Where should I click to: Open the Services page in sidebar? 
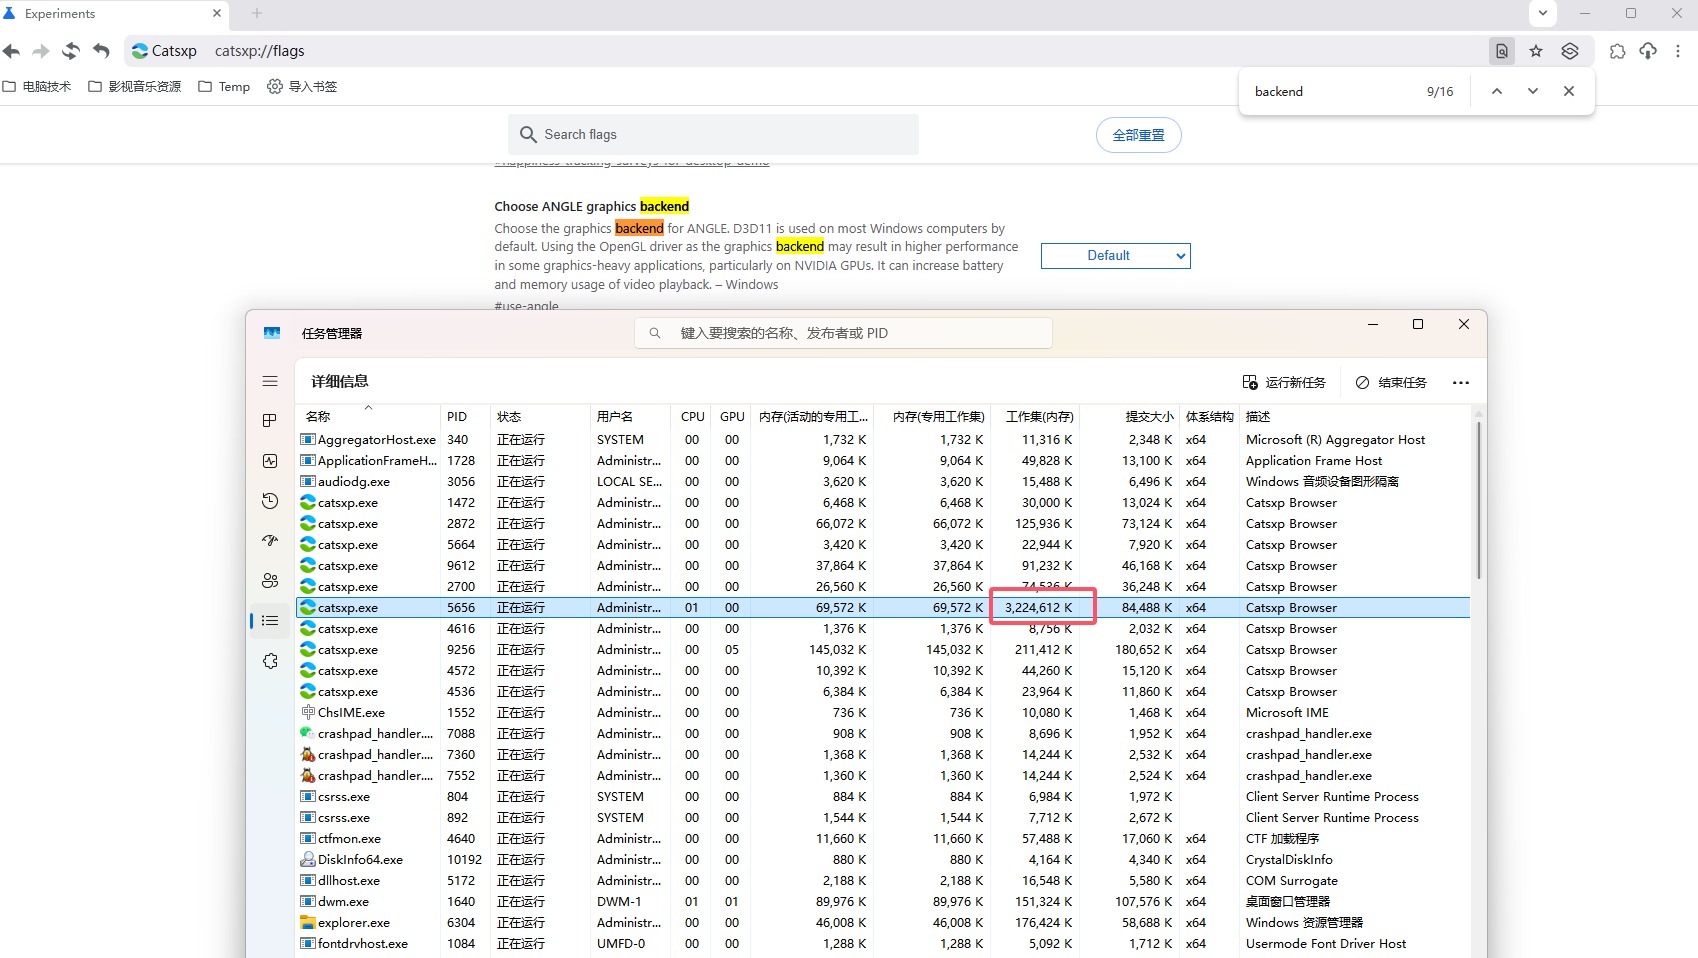270,661
